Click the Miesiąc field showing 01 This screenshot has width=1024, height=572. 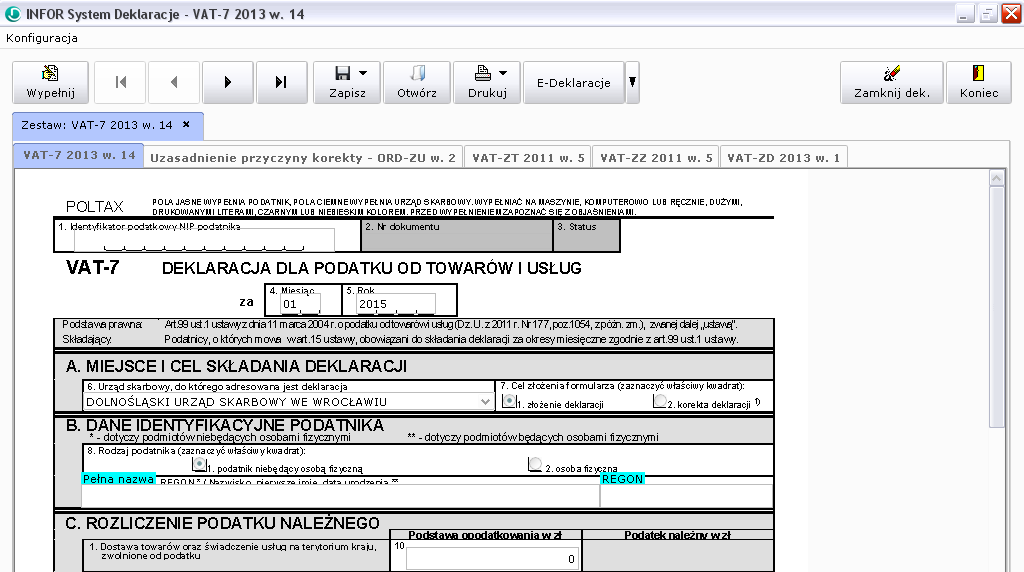[300, 304]
